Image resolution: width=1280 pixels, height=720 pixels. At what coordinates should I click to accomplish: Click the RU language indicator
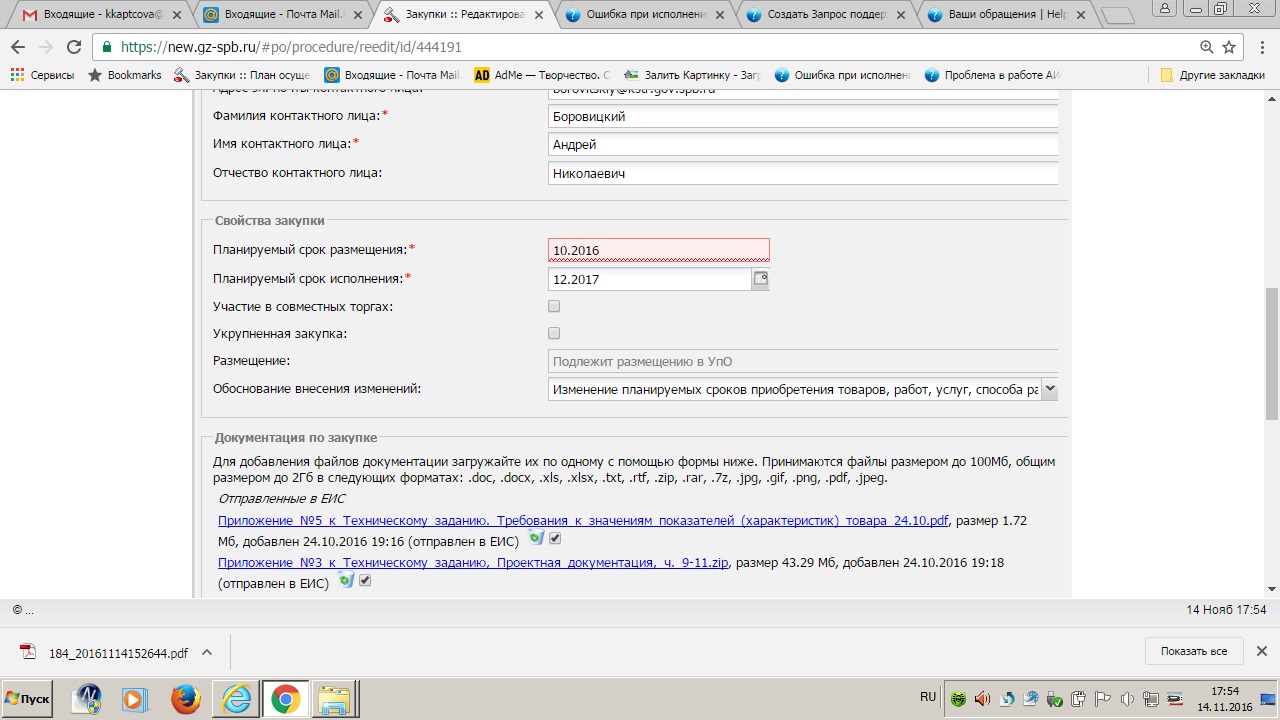pyautogui.click(x=928, y=697)
